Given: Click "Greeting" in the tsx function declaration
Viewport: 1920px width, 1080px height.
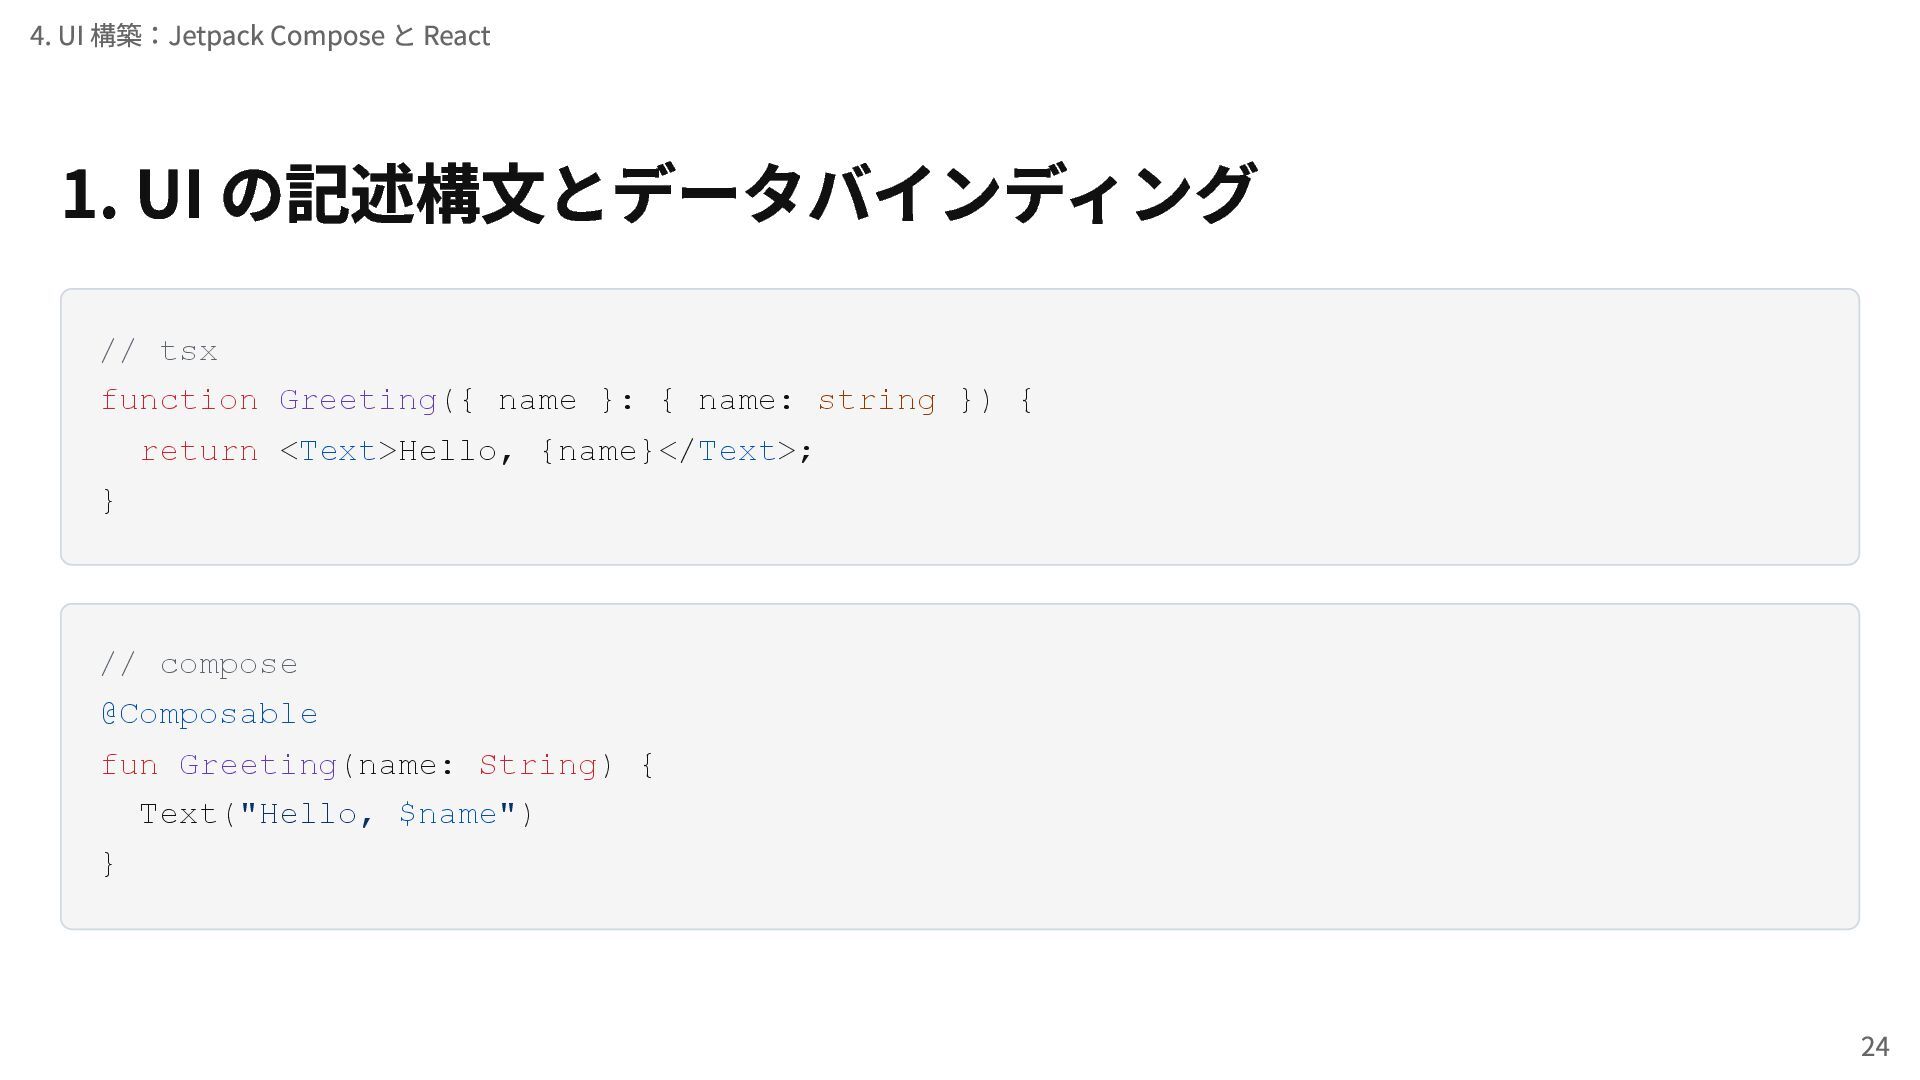Looking at the screenshot, I should pyautogui.click(x=358, y=400).
